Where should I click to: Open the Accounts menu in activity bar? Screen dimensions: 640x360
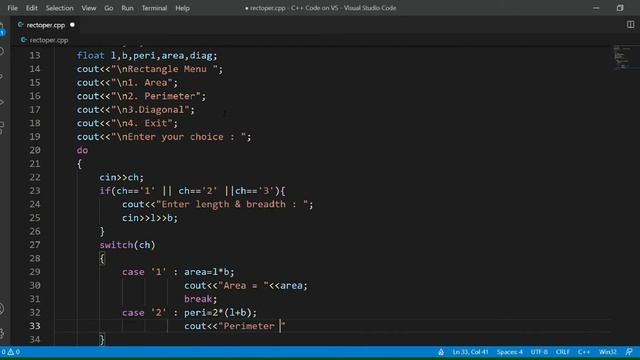[2, 309]
